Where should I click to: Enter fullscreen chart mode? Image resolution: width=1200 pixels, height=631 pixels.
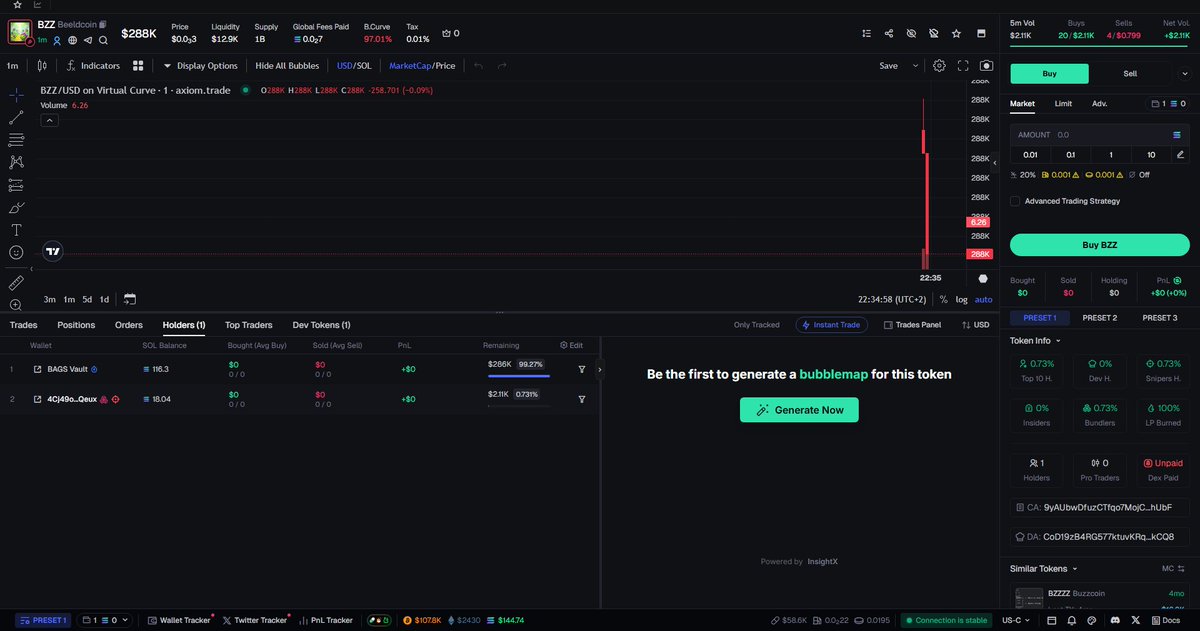[963, 66]
